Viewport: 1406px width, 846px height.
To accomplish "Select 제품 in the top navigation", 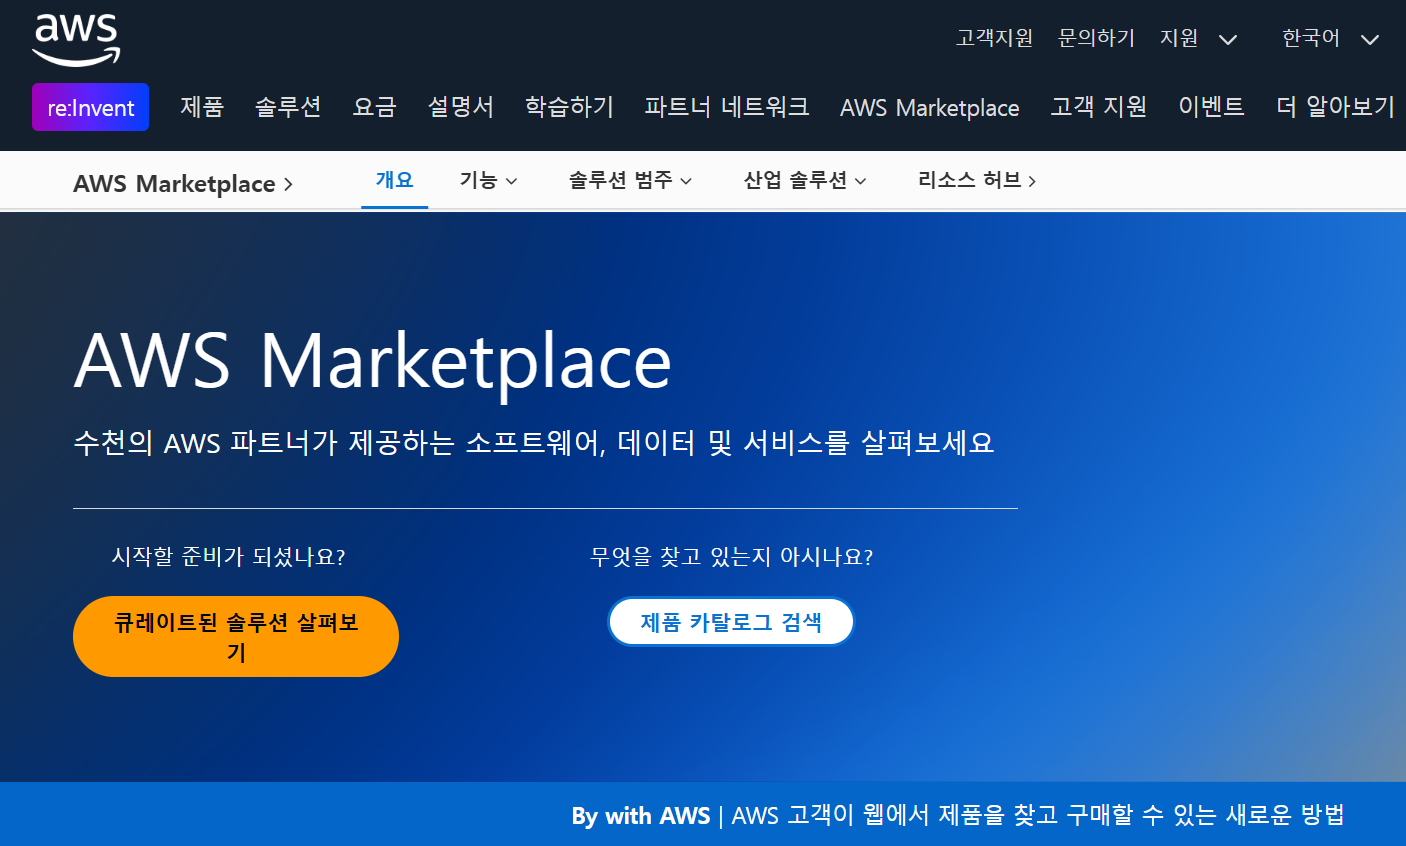I will 201,107.
